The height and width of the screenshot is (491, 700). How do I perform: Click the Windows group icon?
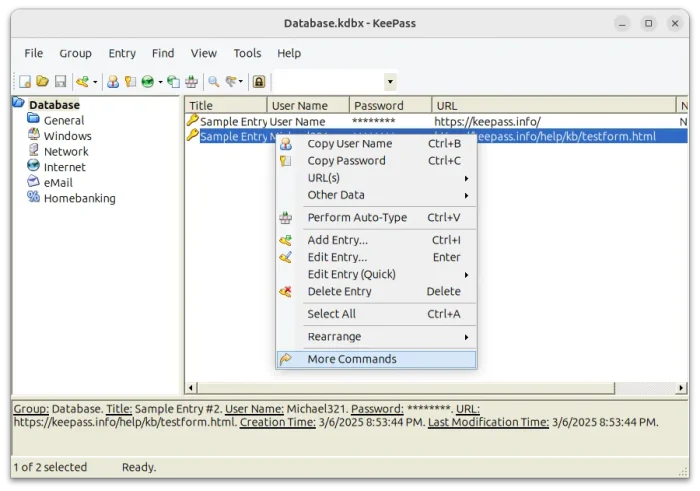pyautogui.click(x=33, y=134)
